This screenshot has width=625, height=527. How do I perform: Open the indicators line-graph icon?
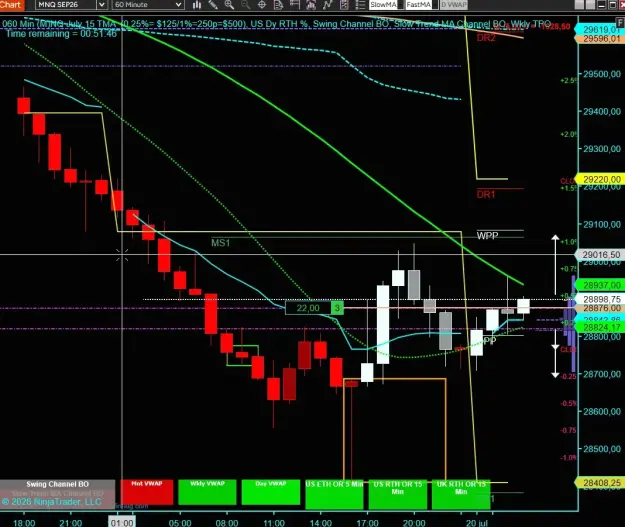[327, 5]
